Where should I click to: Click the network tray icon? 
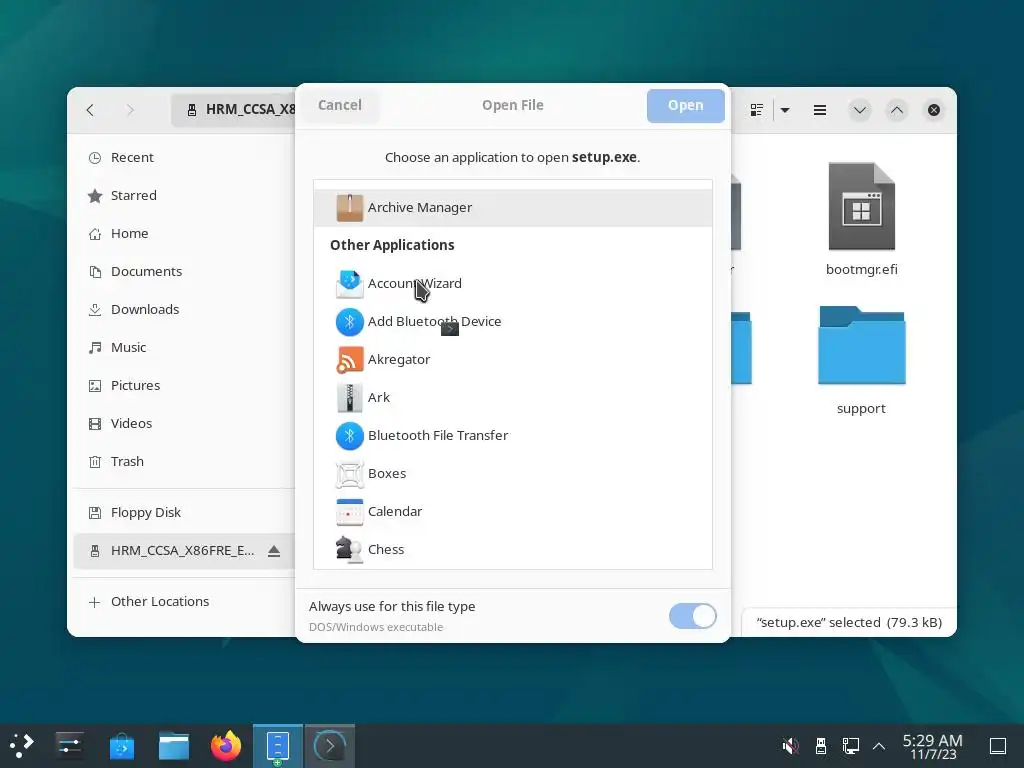[x=851, y=746]
